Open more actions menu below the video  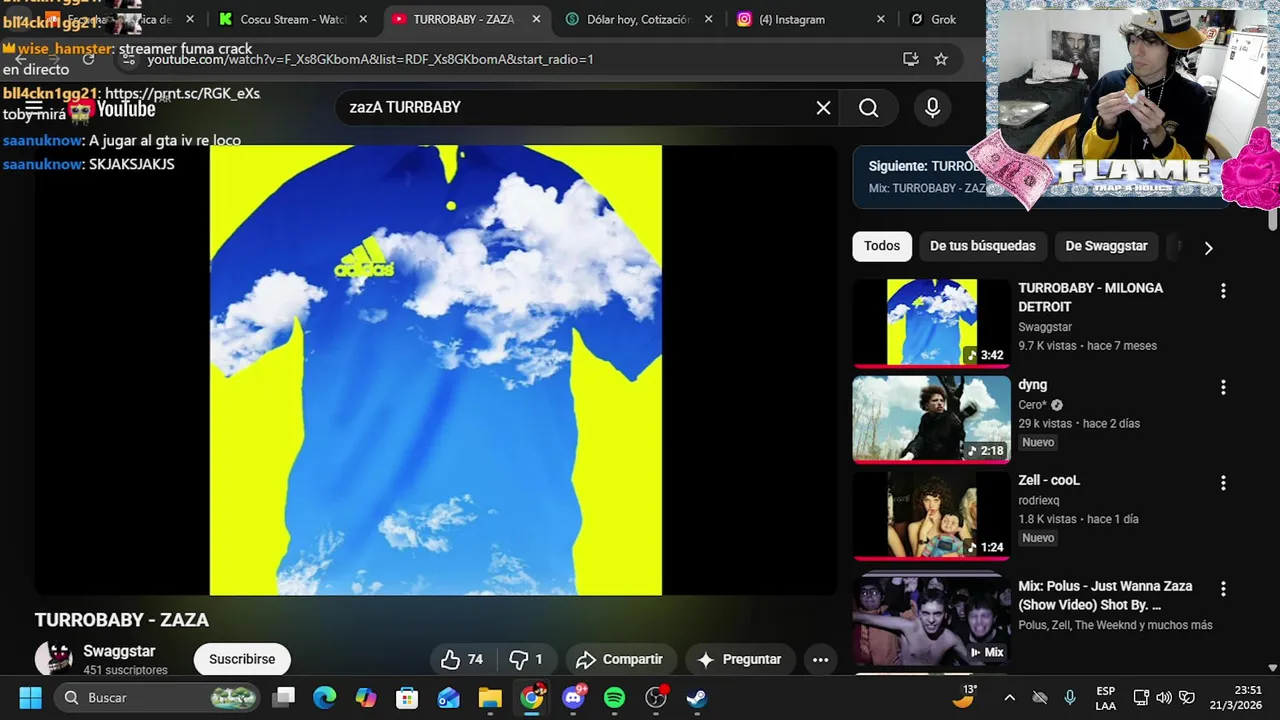pyautogui.click(x=820, y=659)
